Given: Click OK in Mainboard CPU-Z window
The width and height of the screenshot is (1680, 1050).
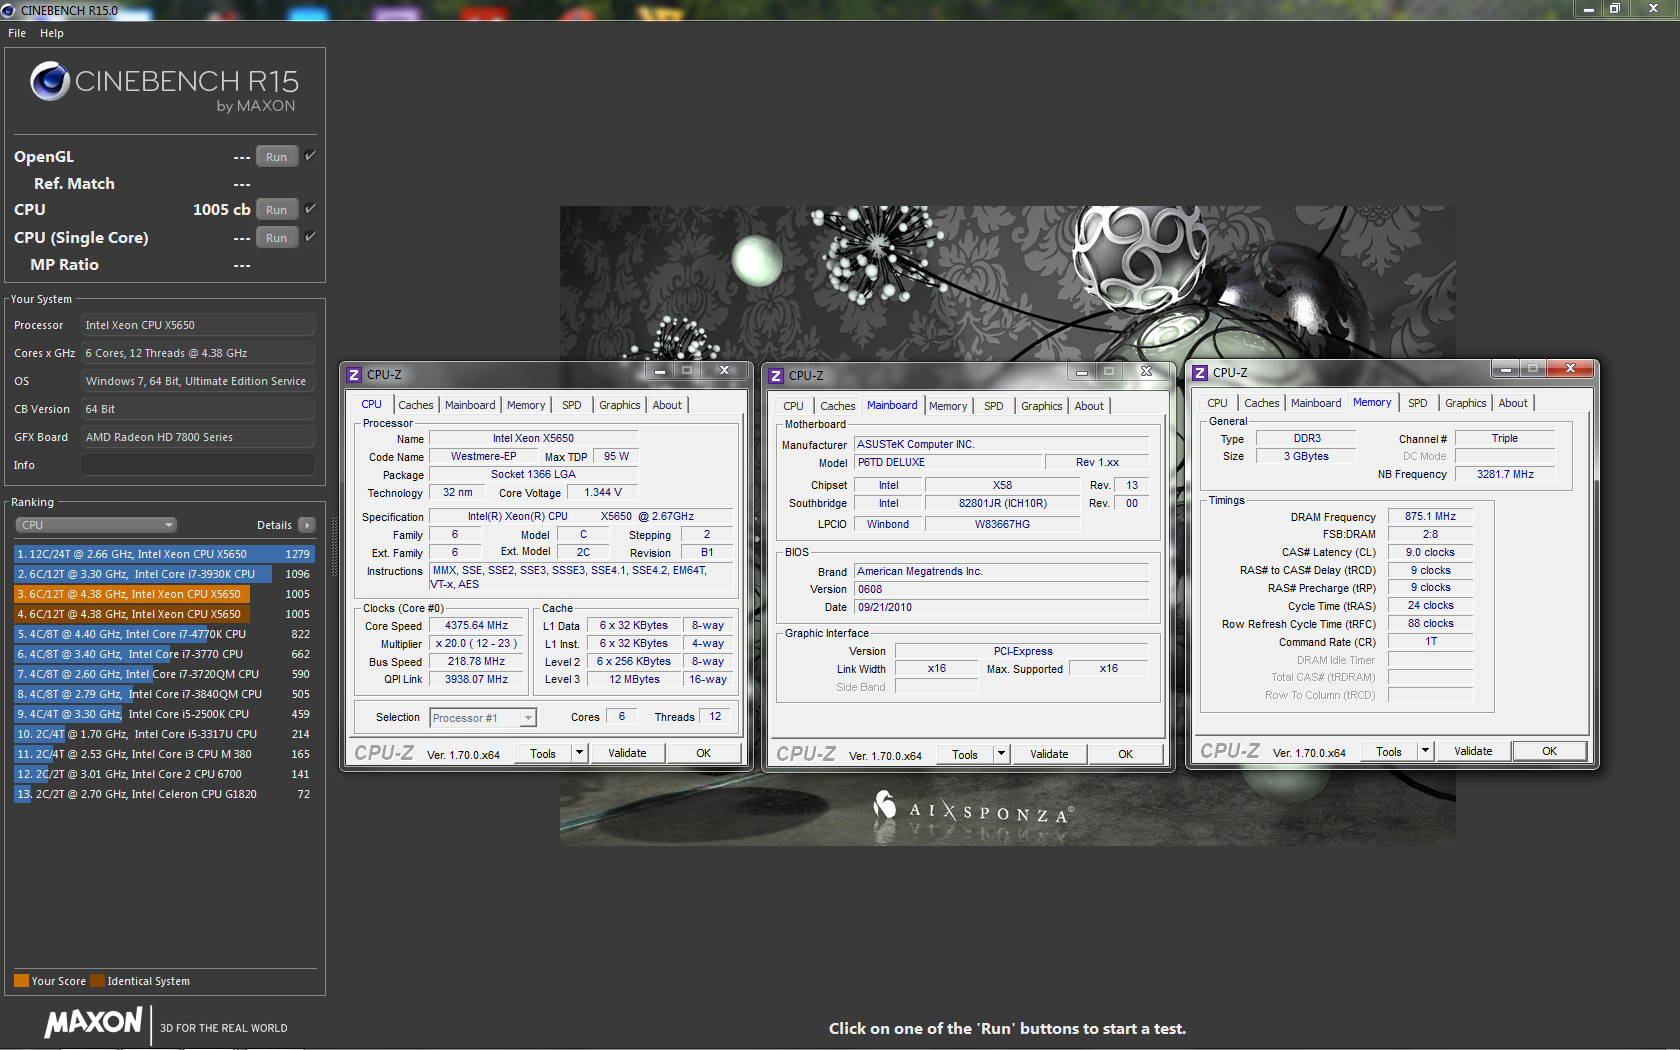Looking at the screenshot, I should 1126,754.
